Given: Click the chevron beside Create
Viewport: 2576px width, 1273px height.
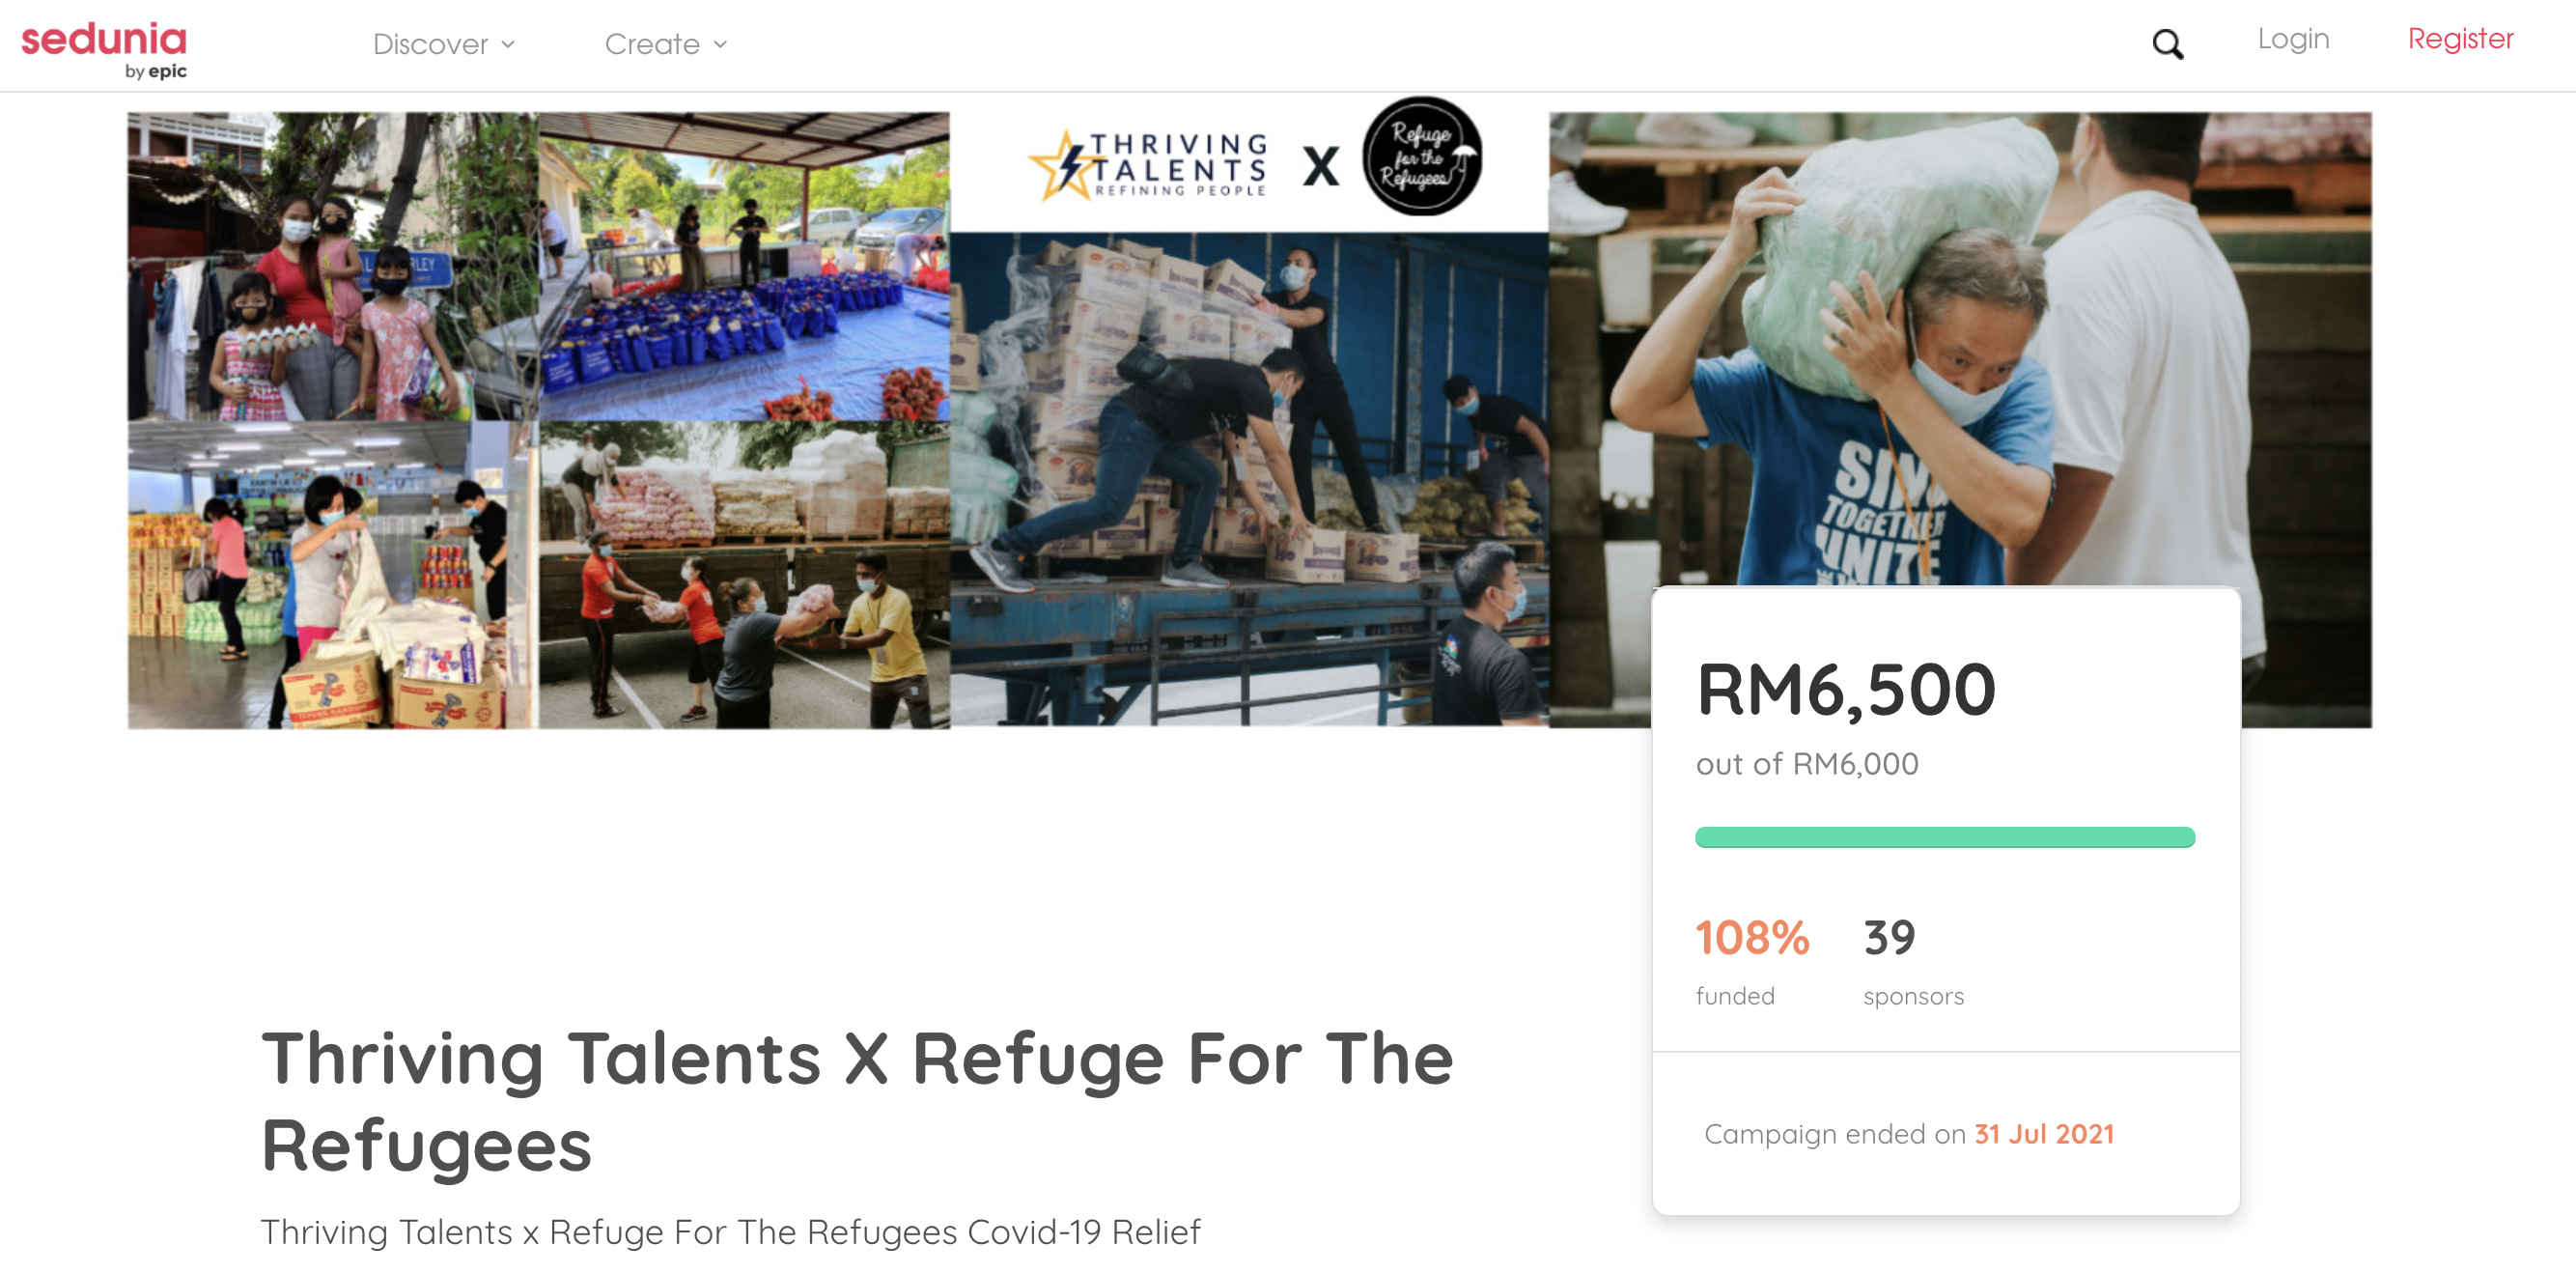Looking at the screenshot, I should (x=720, y=45).
